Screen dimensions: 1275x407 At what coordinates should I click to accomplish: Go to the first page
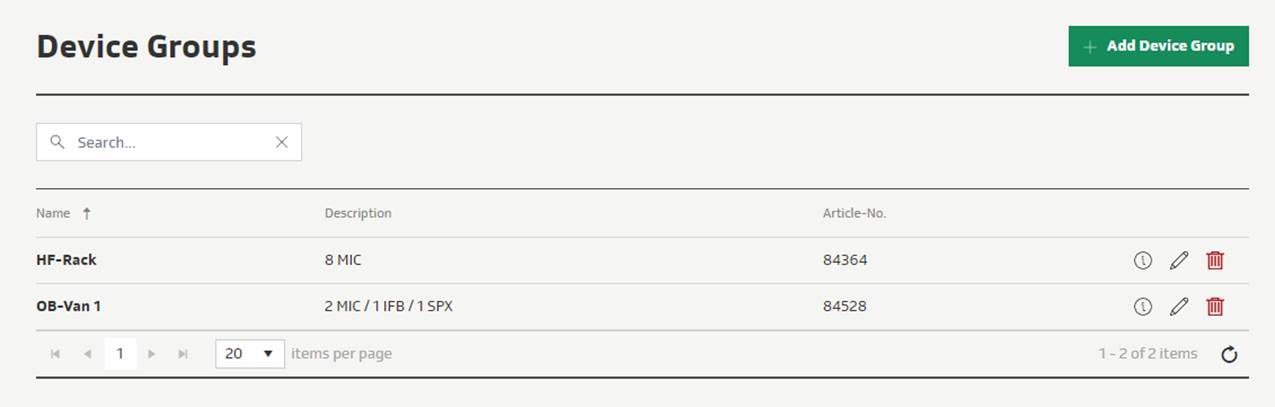55,354
